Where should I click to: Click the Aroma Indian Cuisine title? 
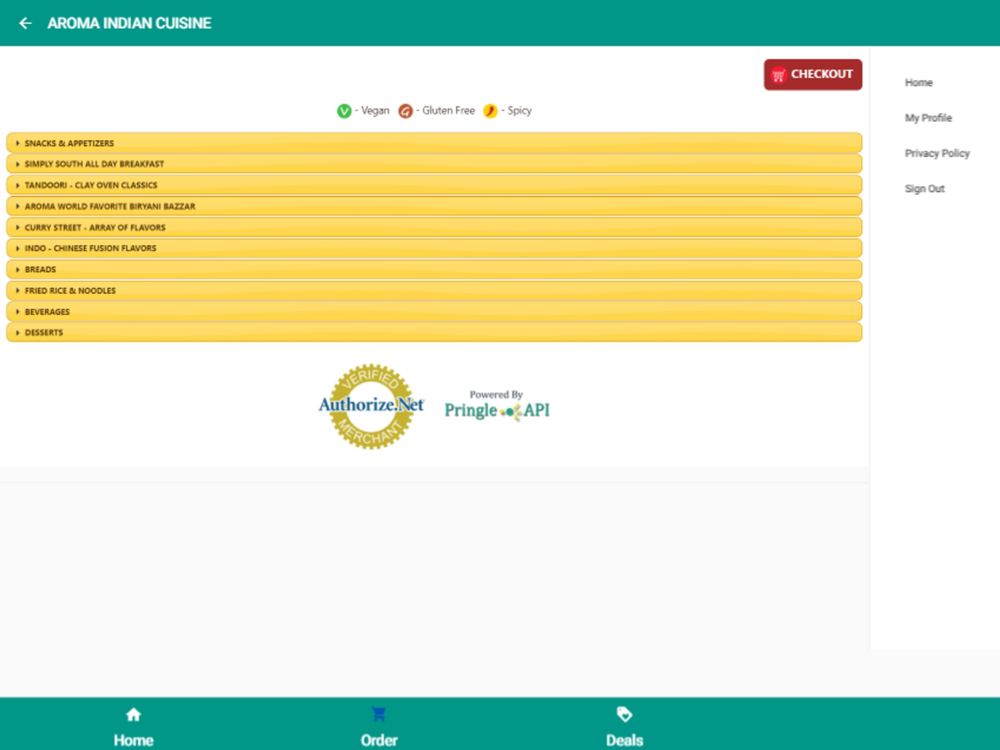coord(129,23)
